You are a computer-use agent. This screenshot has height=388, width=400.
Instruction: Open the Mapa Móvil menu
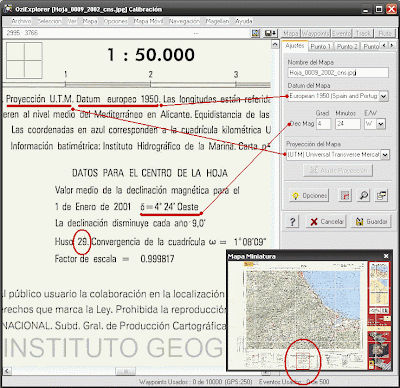[x=148, y=21]
